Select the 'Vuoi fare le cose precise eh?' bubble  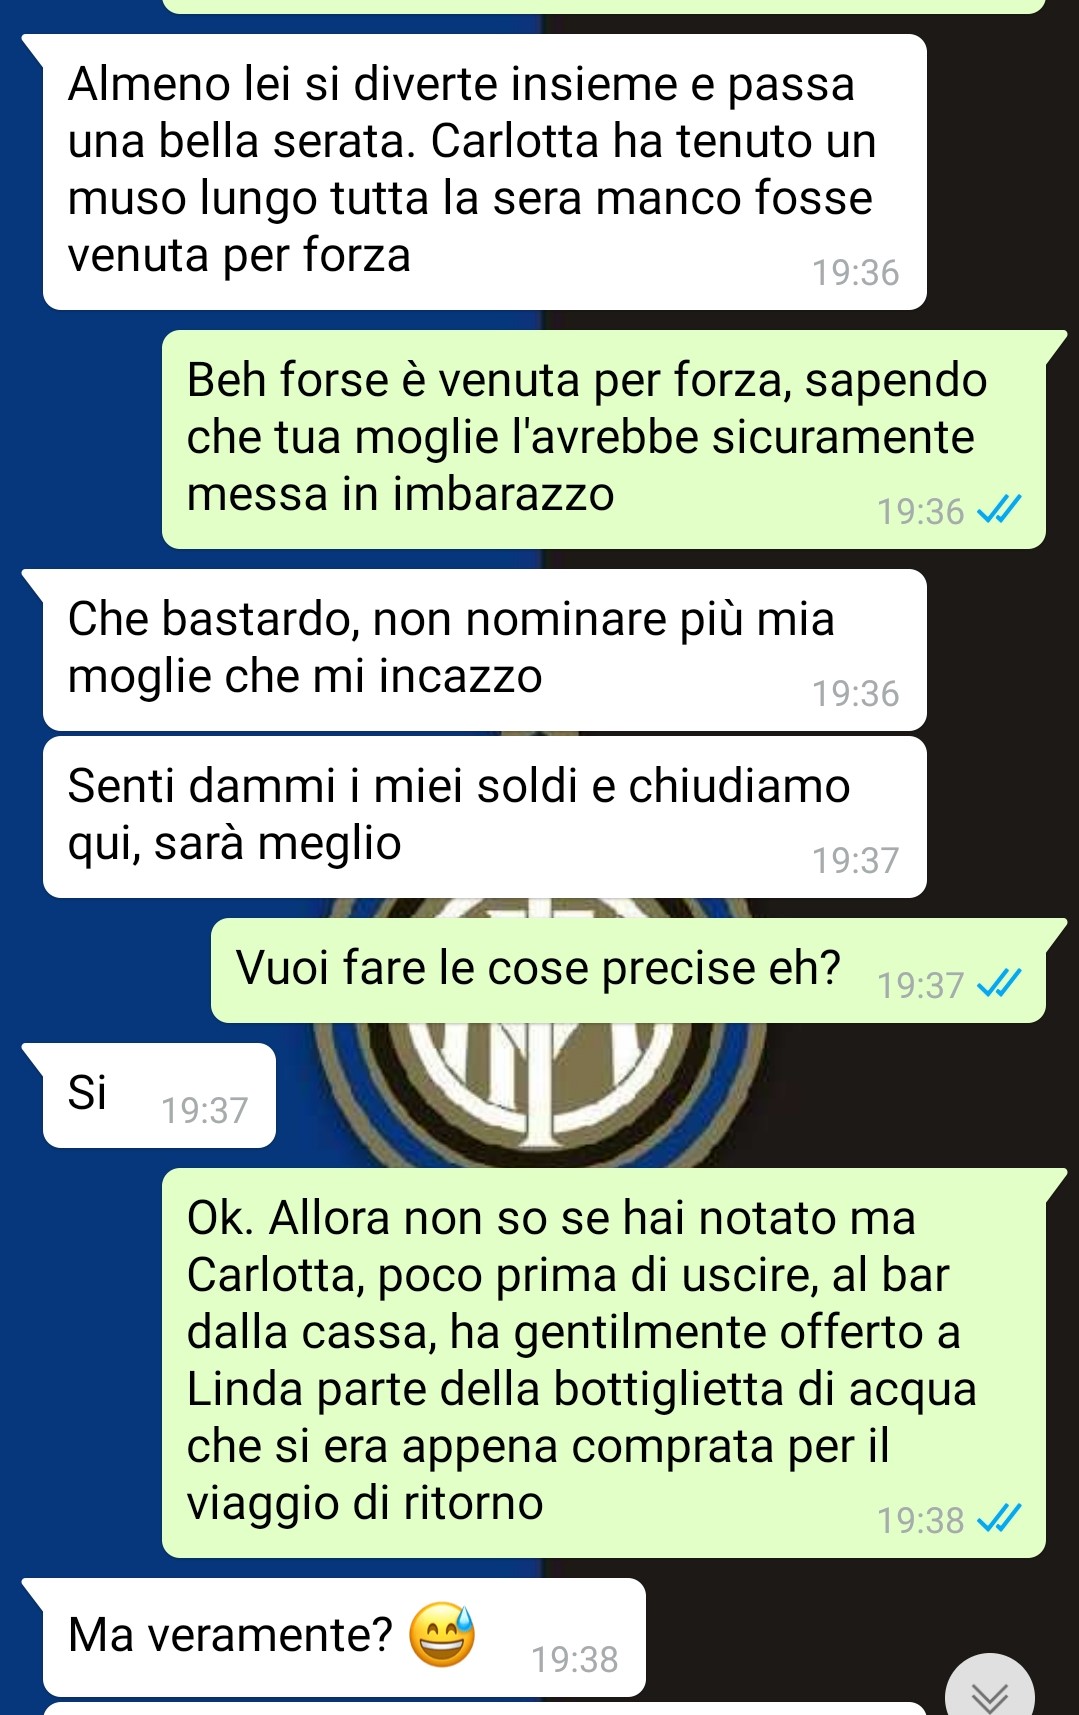tap(628, 970)
